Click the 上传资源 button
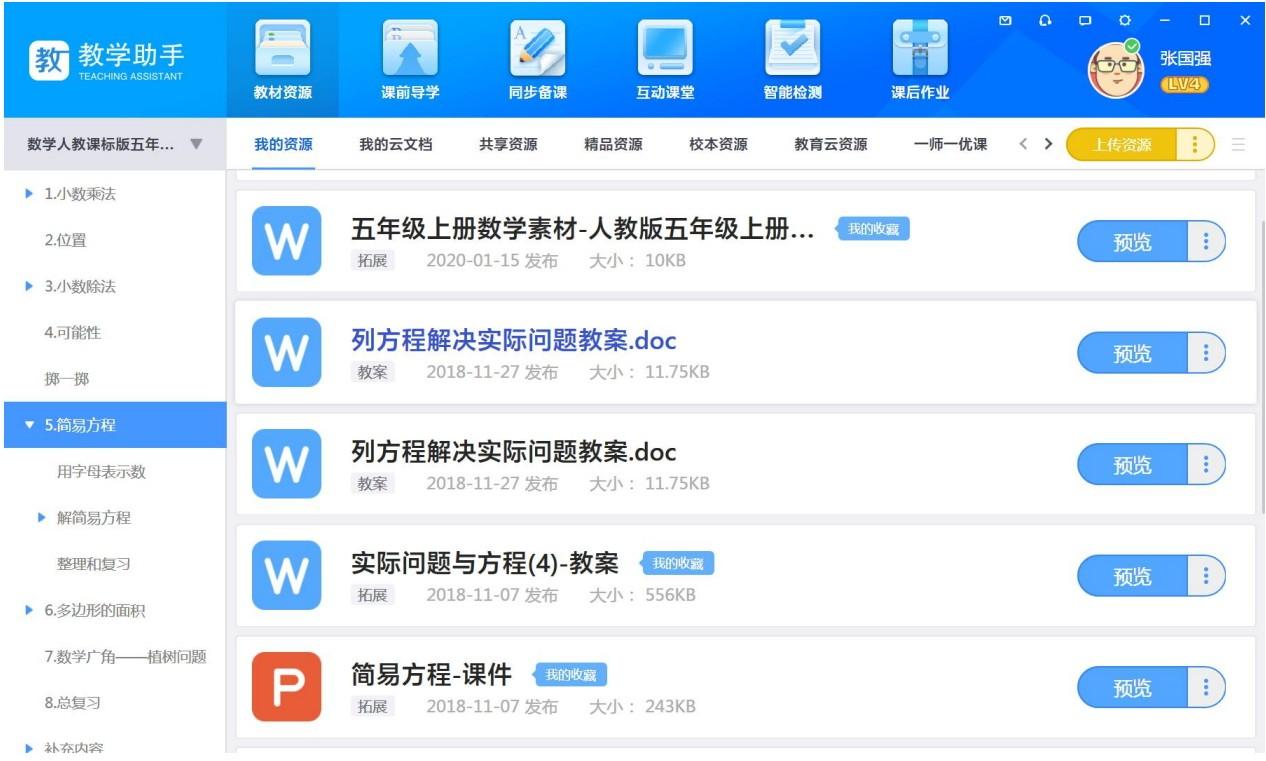 point(1123,145)
